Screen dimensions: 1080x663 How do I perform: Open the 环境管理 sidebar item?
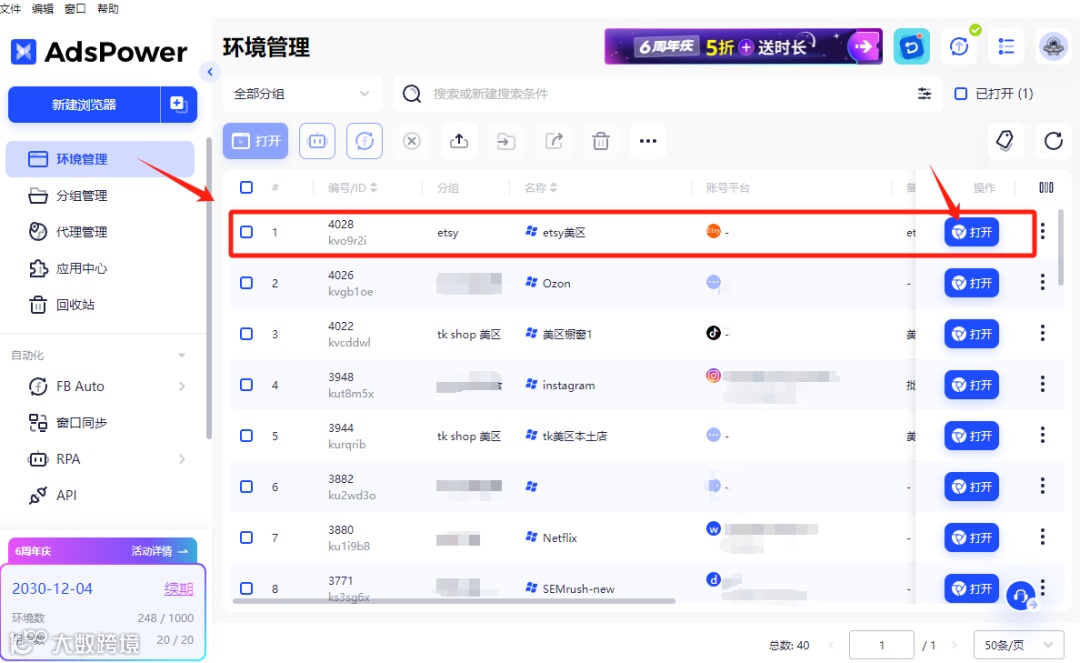click(100, 159)
